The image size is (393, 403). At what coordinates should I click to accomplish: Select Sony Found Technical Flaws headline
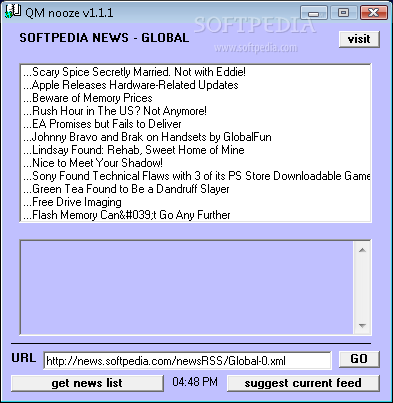tap(196, 176)
